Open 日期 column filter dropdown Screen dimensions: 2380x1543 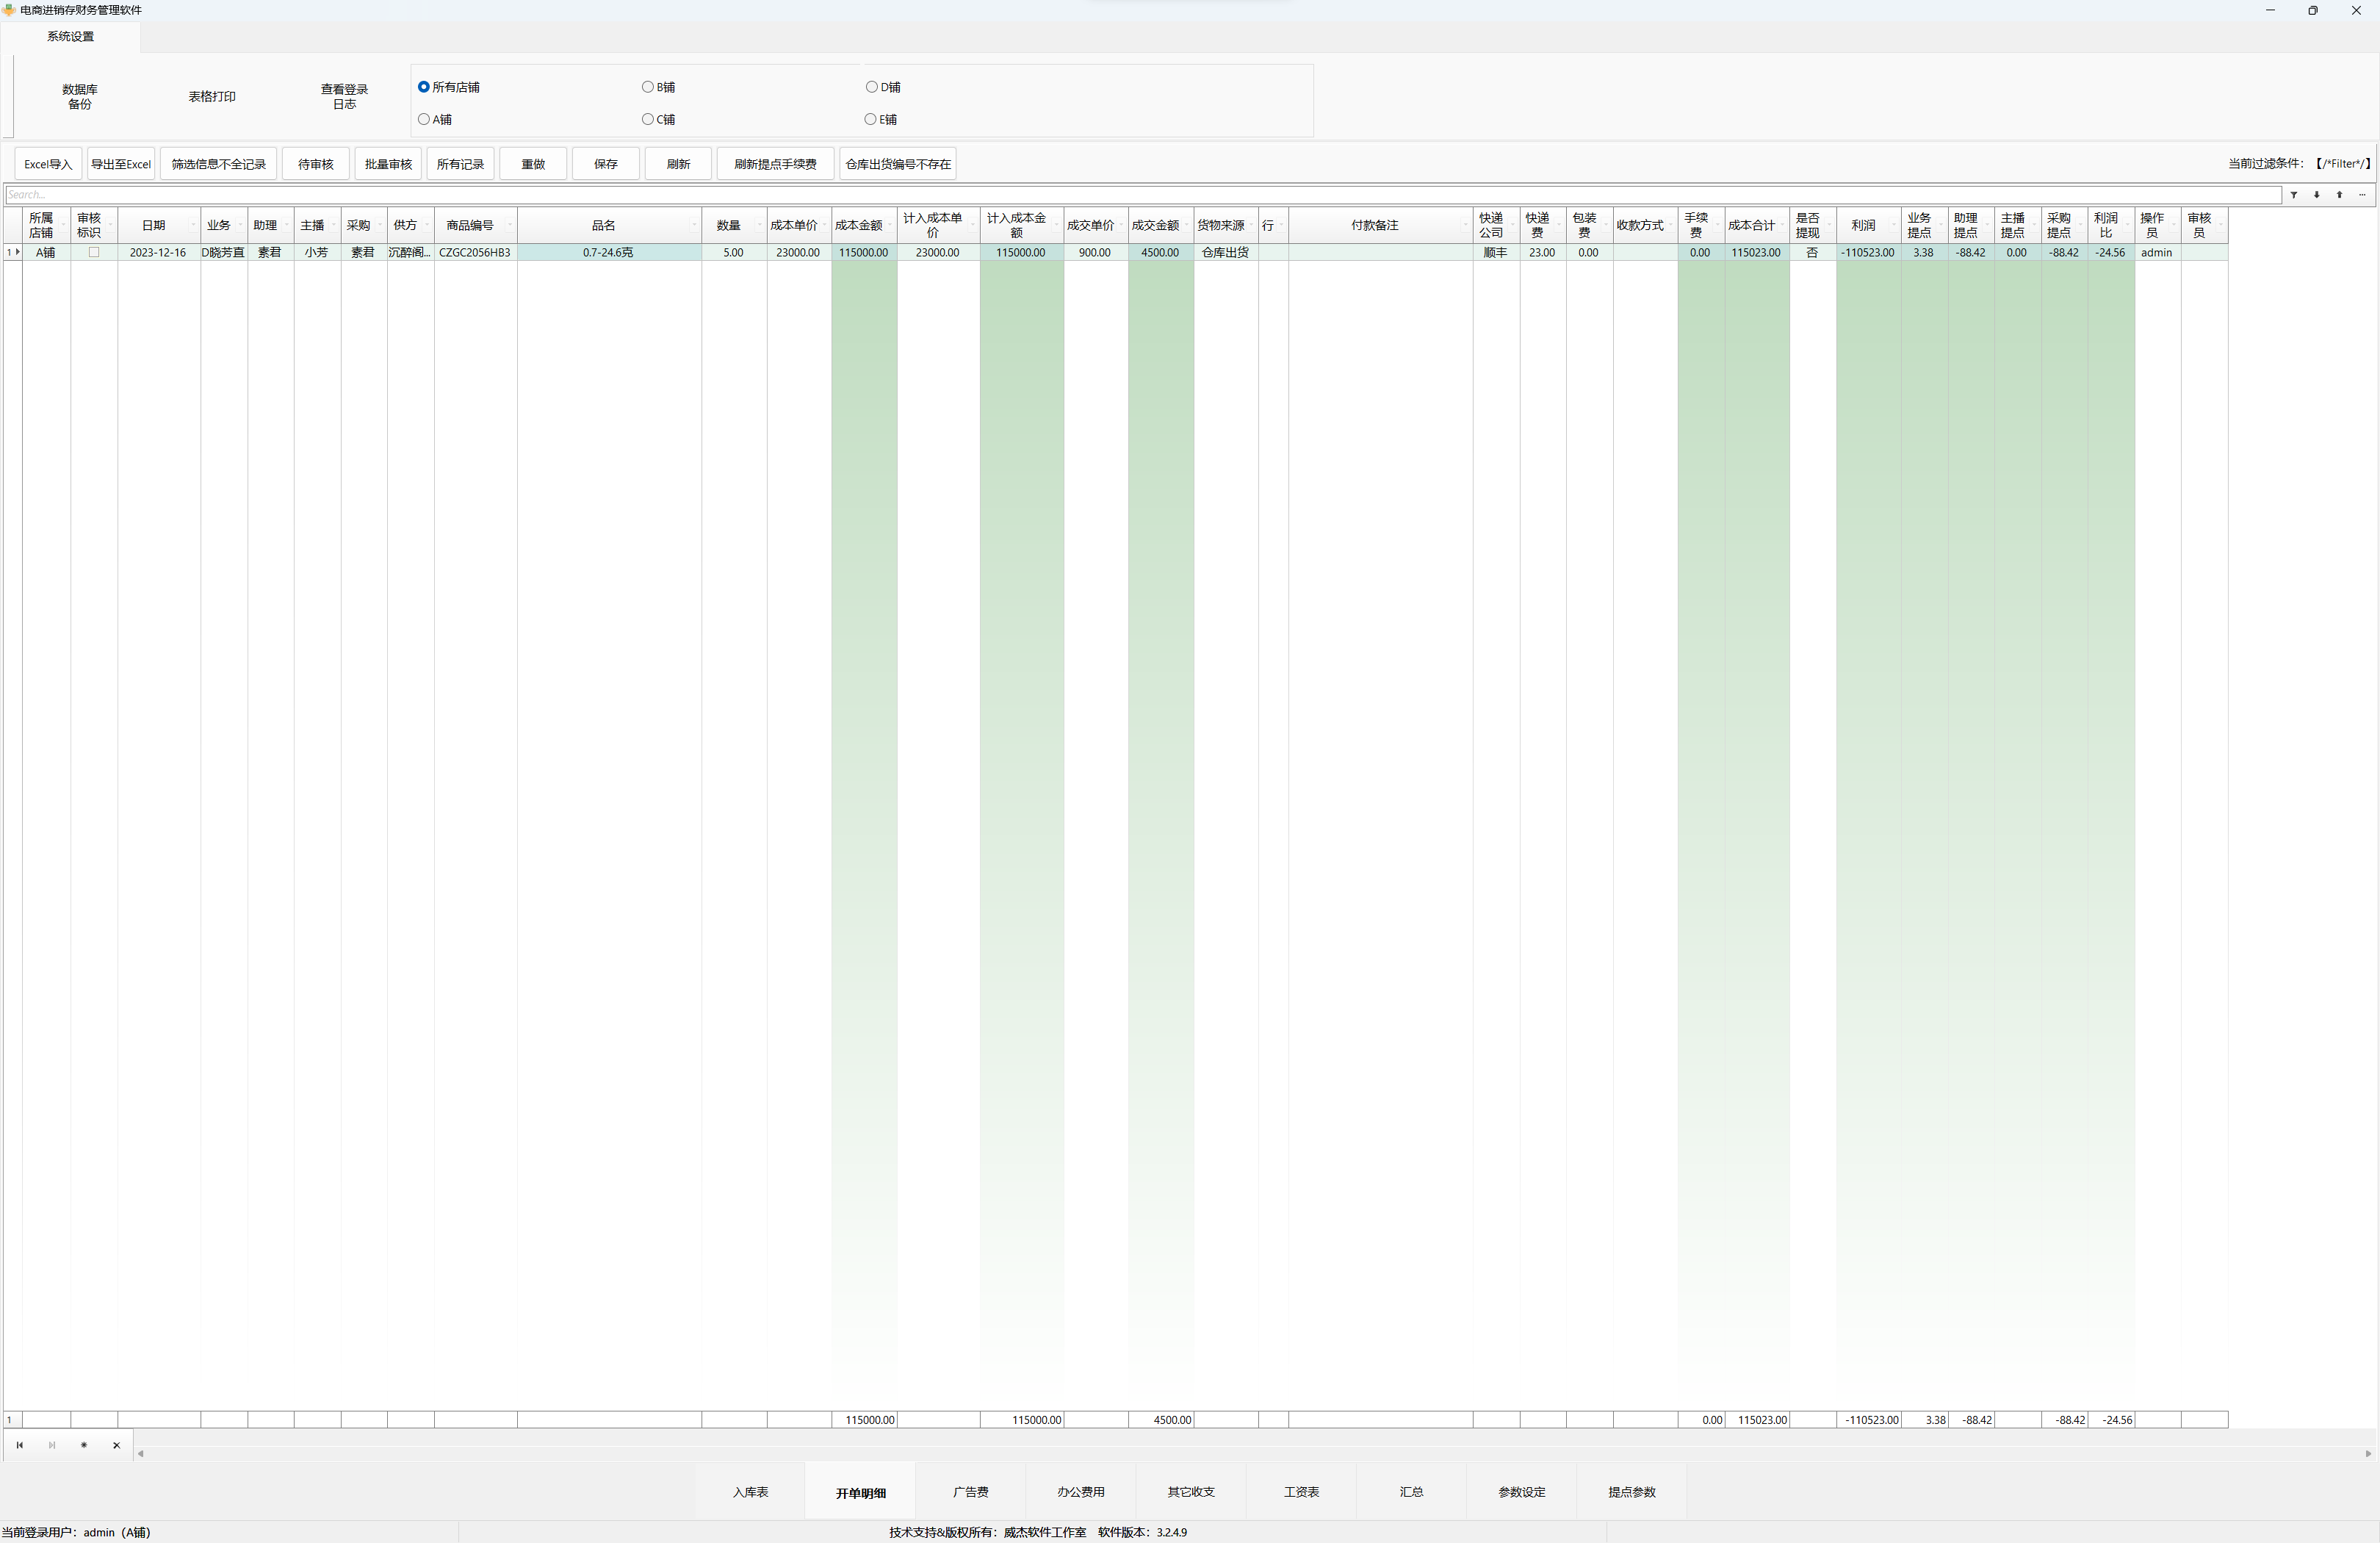pos(194,226)
